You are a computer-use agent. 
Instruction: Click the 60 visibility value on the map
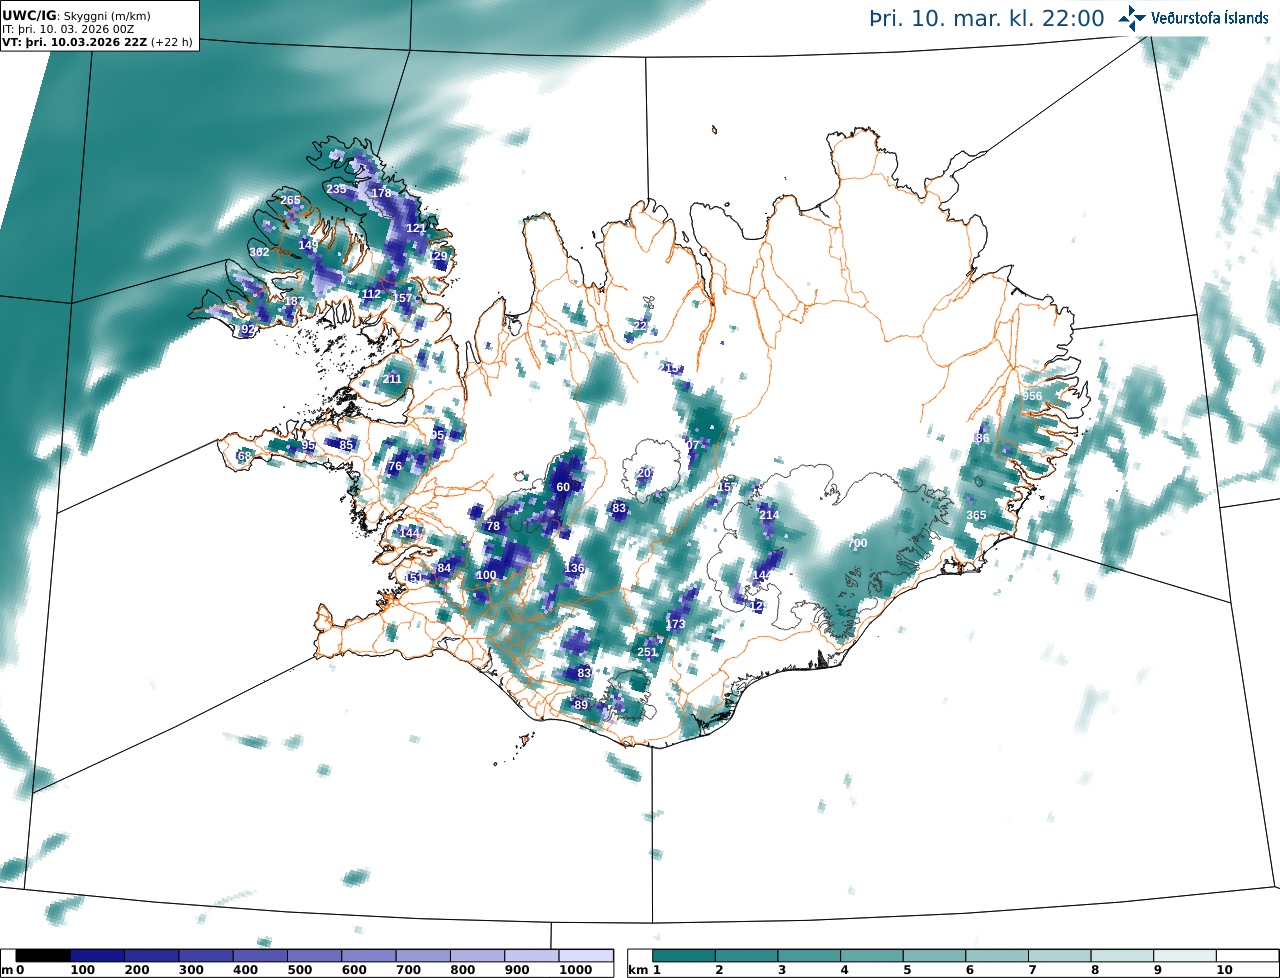563,487
